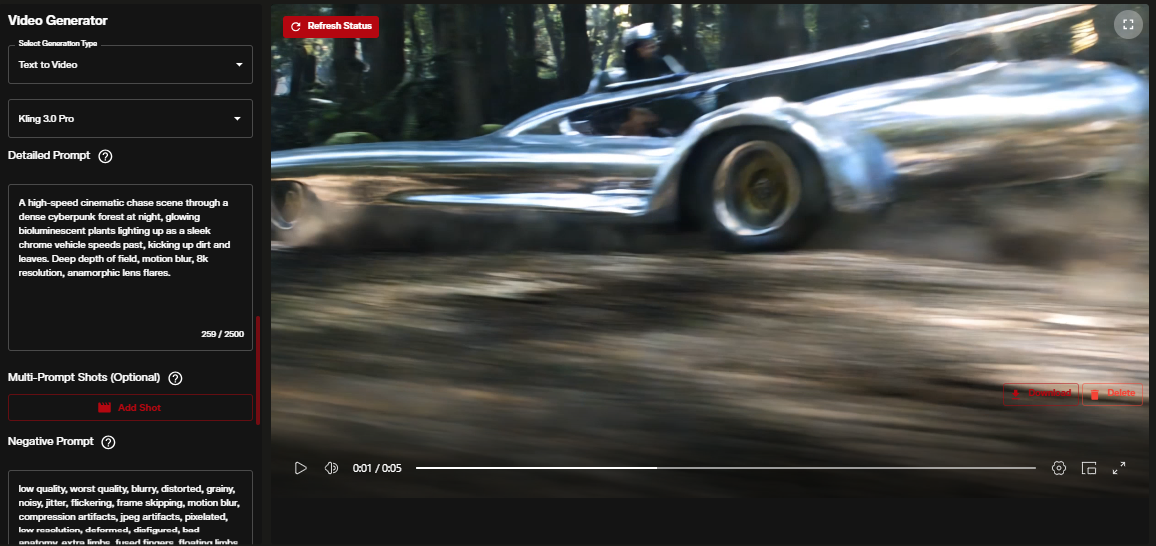This screenshot has height=546, width=1156.
Task: Click into the Detailed Prompt text area
Action: click(x=130, y=267)
